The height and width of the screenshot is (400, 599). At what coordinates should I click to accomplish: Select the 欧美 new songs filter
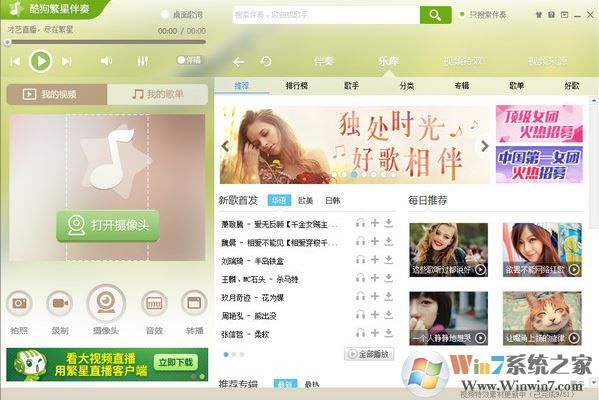click(306, 201)
